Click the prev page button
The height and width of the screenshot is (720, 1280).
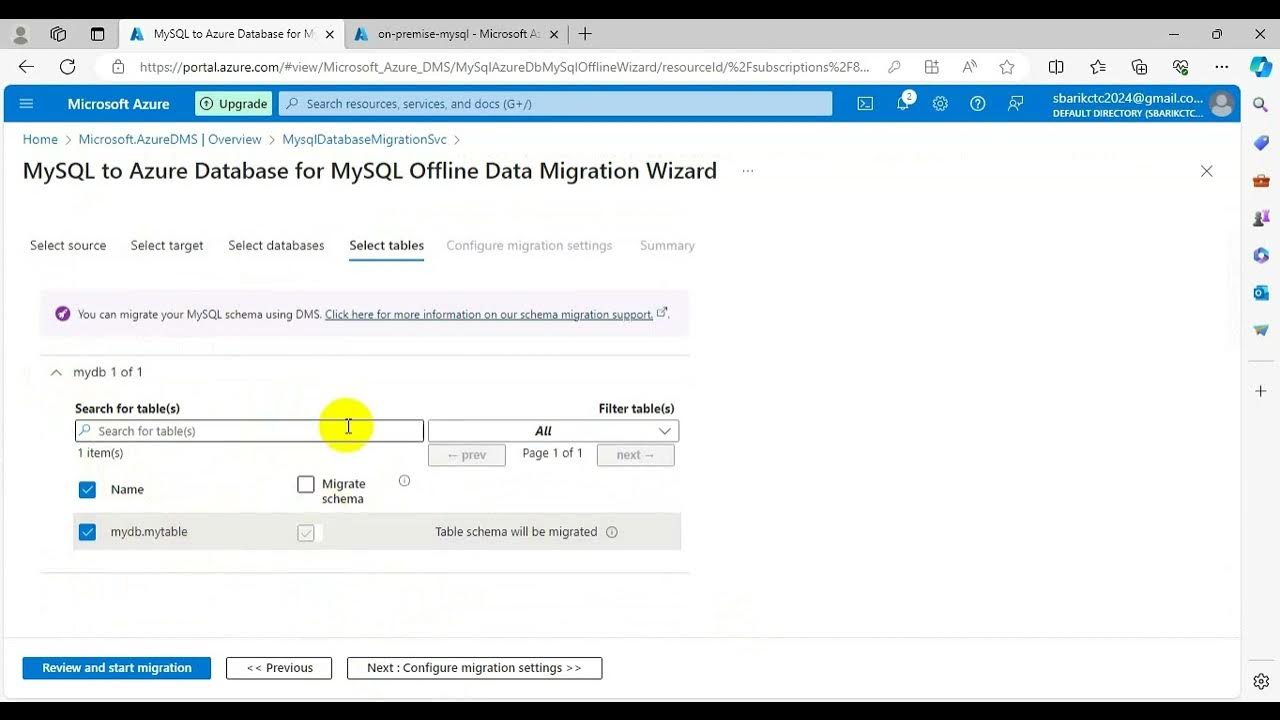467,455
